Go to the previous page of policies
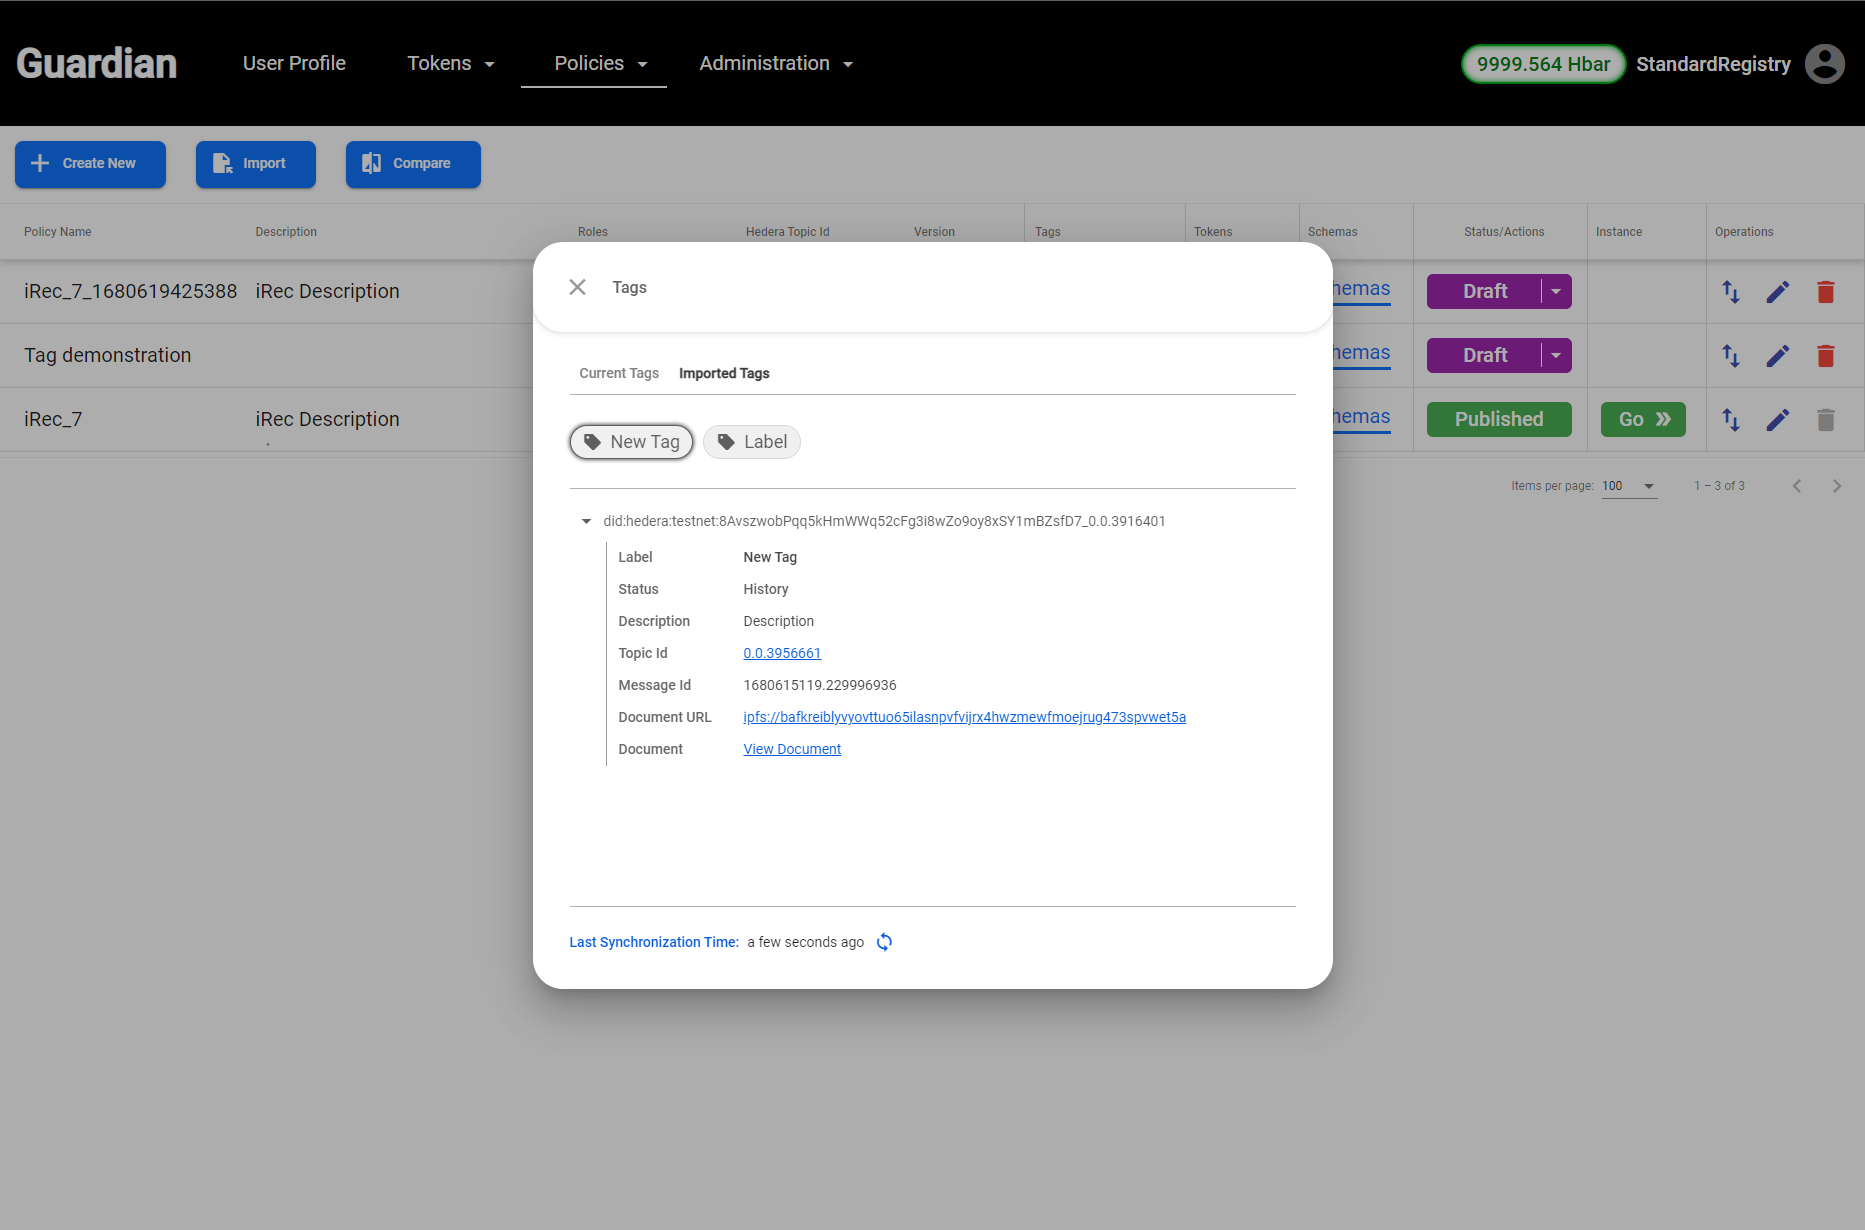This screenshot has width=1865, height=1230. tap(1797, 486)
